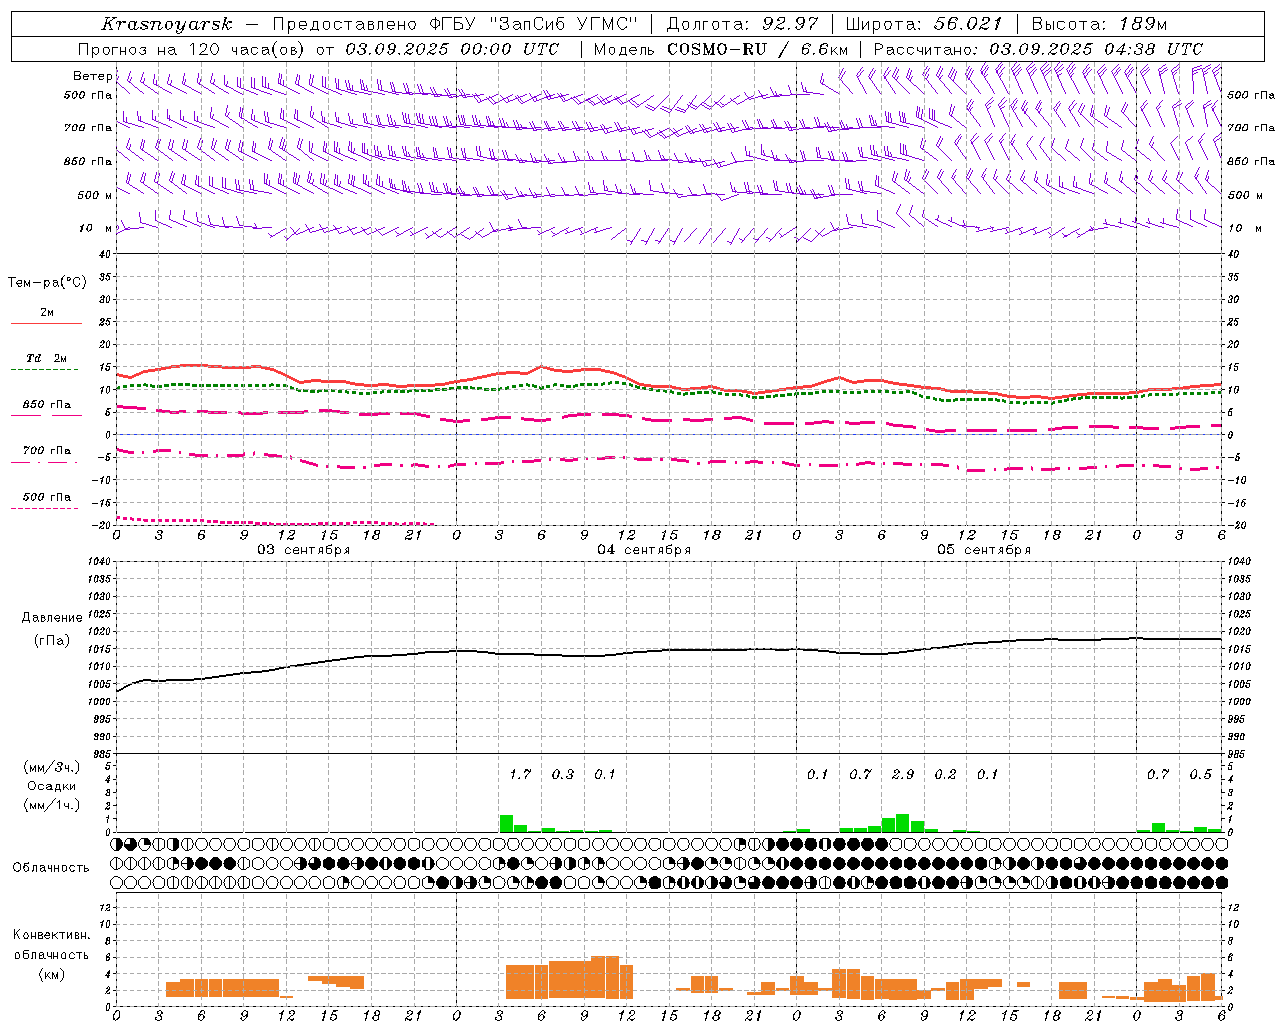Click the 'Td 2м' dew point legend

[x=46, y=358]
